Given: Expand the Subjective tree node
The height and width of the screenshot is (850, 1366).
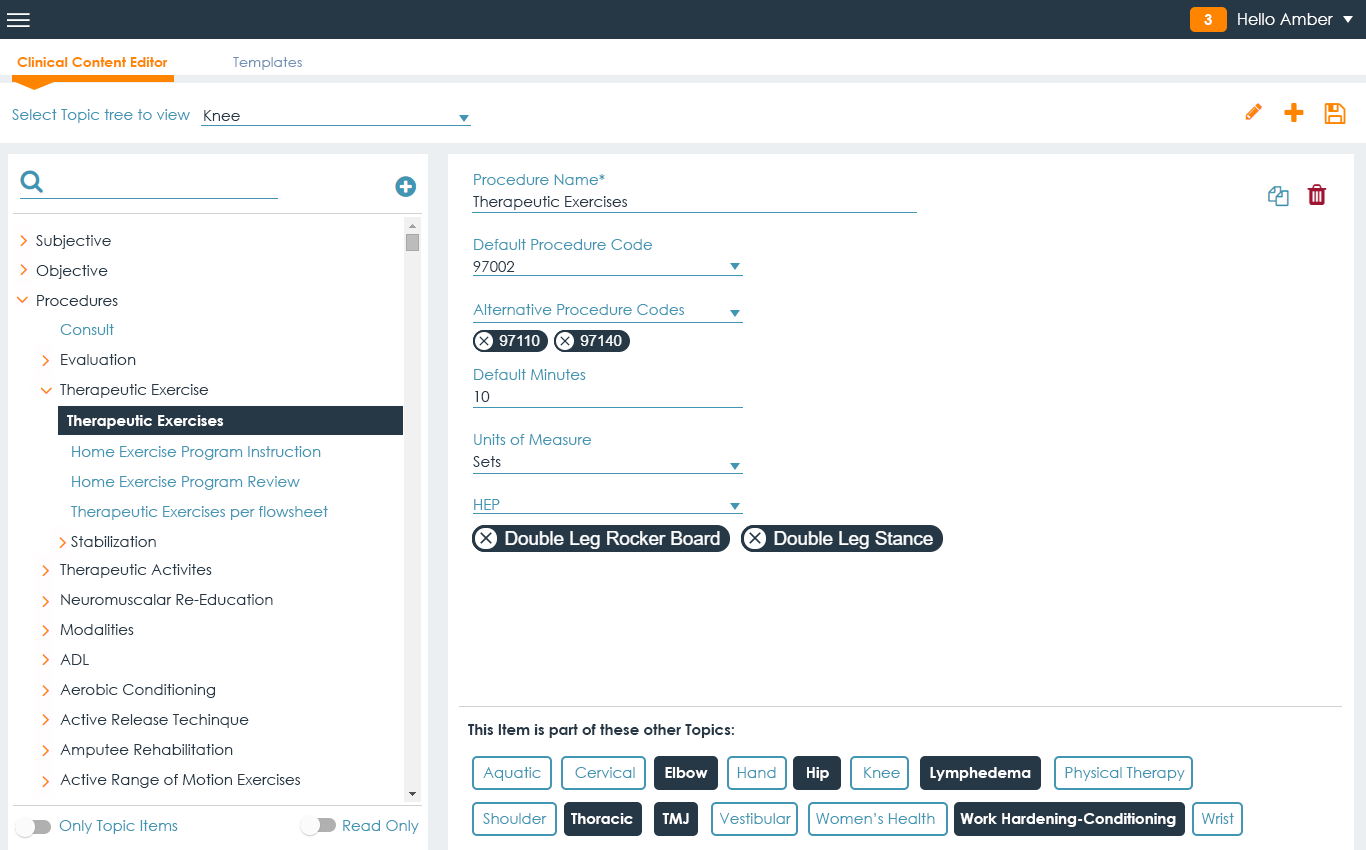Looking at the screenshot, I should click(x=23, y=241).
